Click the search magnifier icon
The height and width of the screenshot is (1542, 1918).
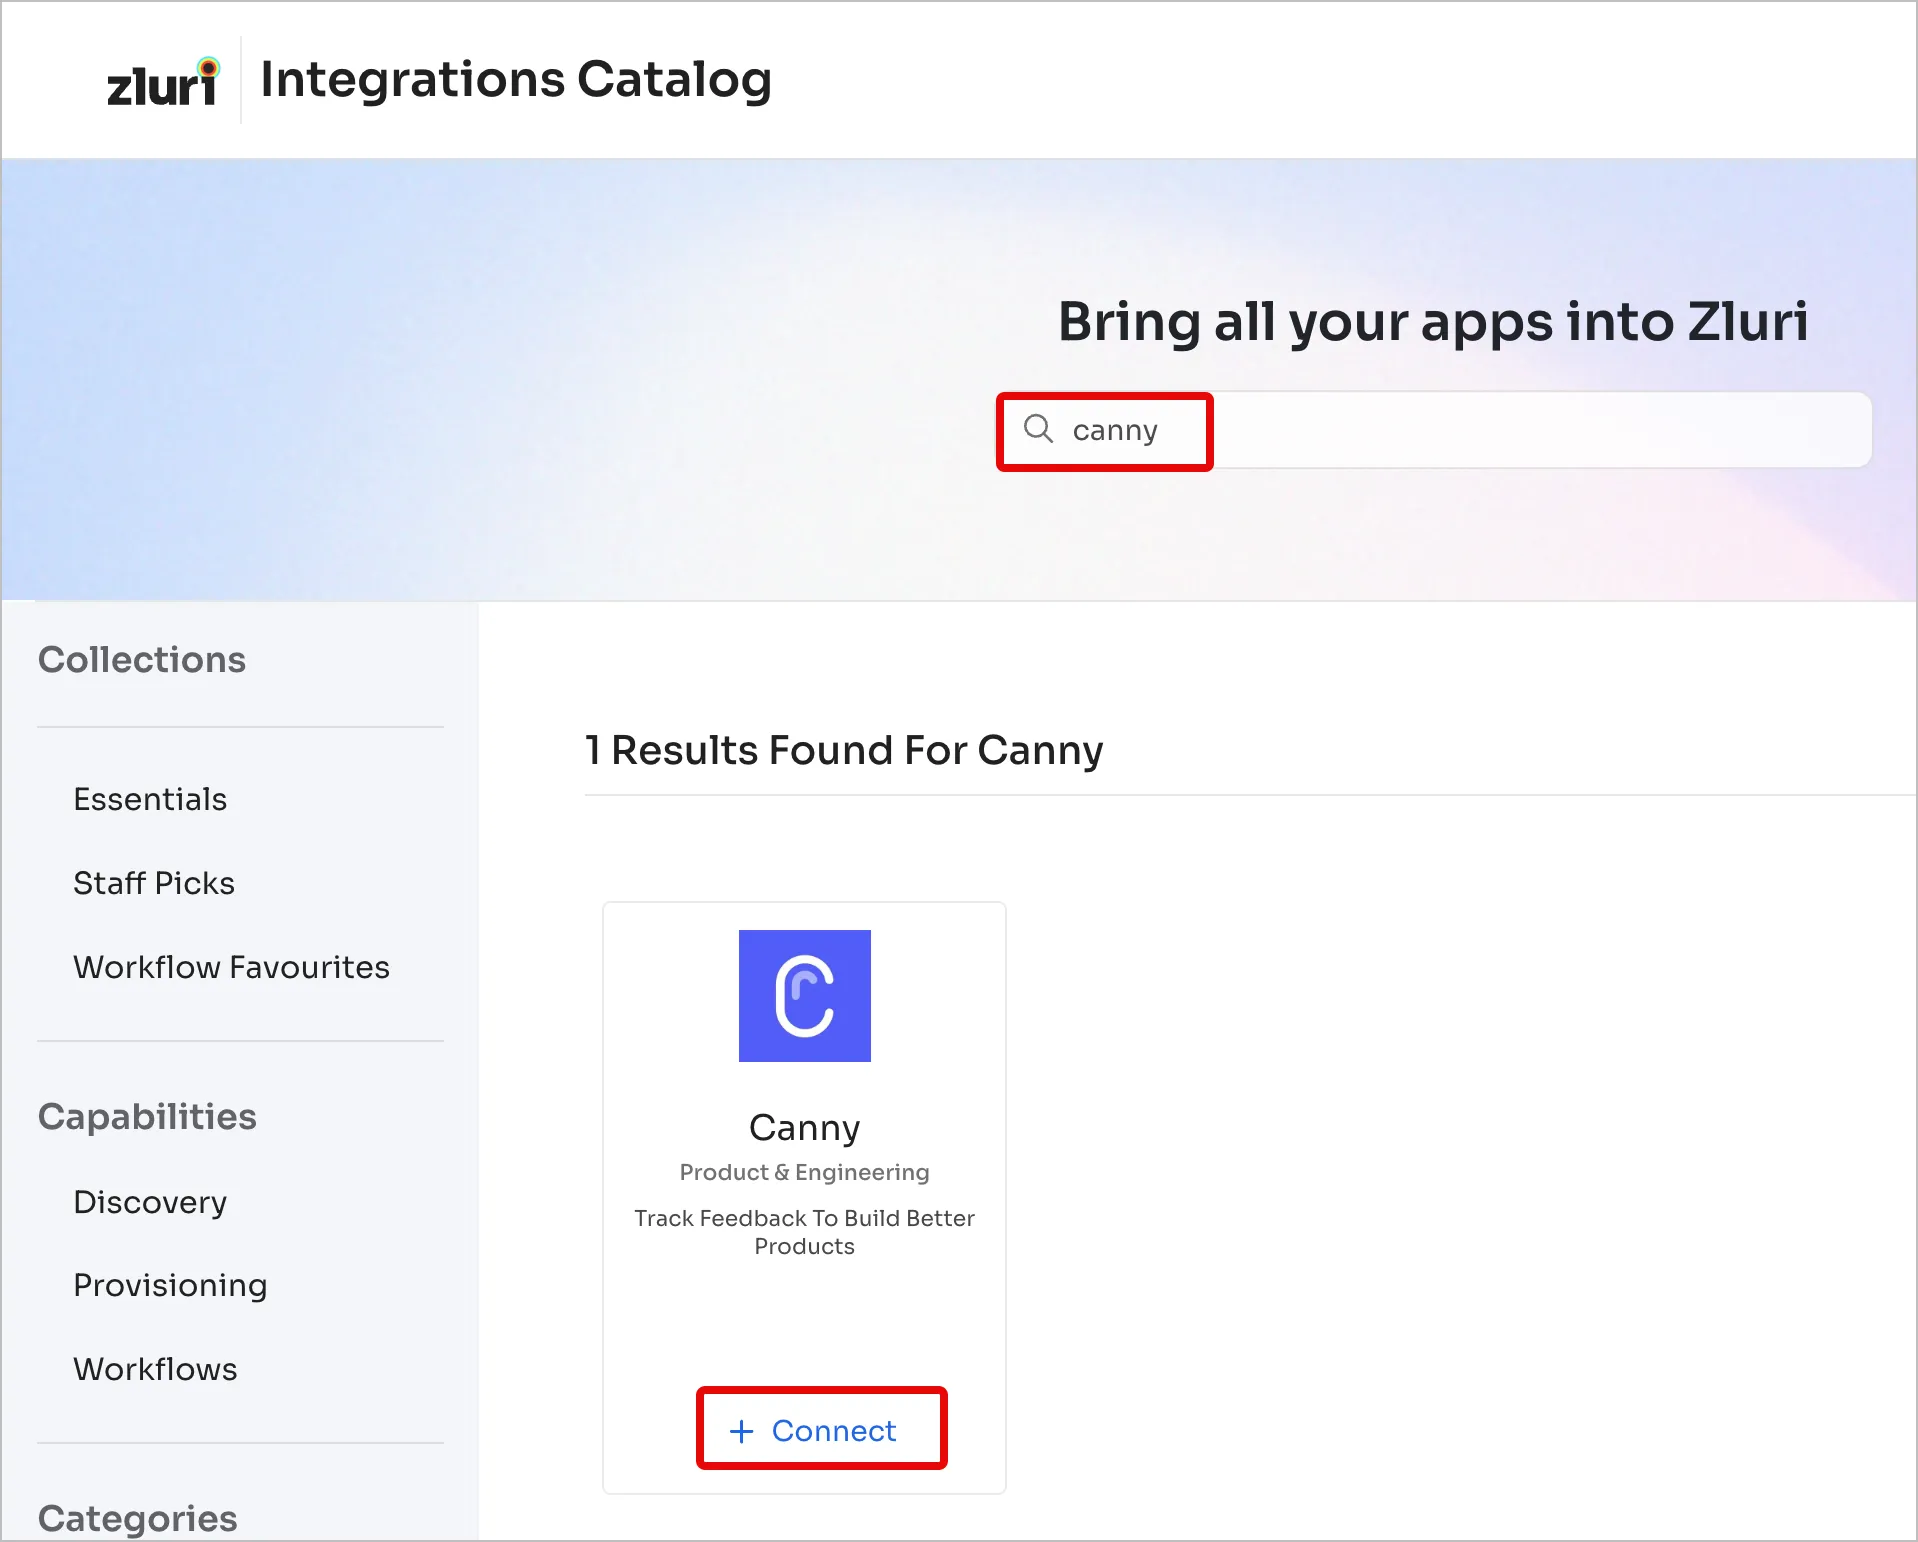tap(1038, 429)
